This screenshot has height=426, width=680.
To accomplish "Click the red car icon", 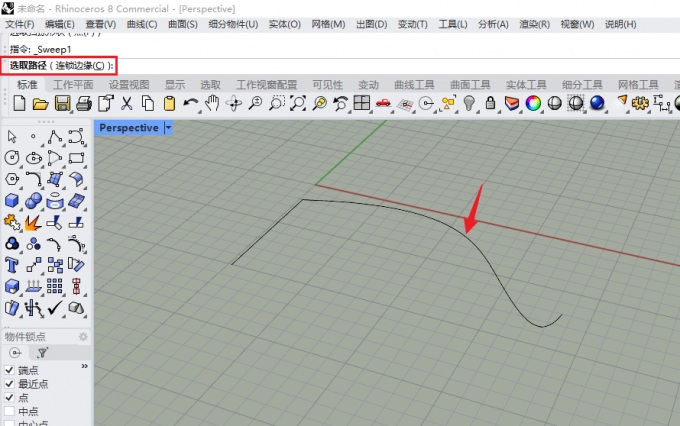I will point(383,103).
